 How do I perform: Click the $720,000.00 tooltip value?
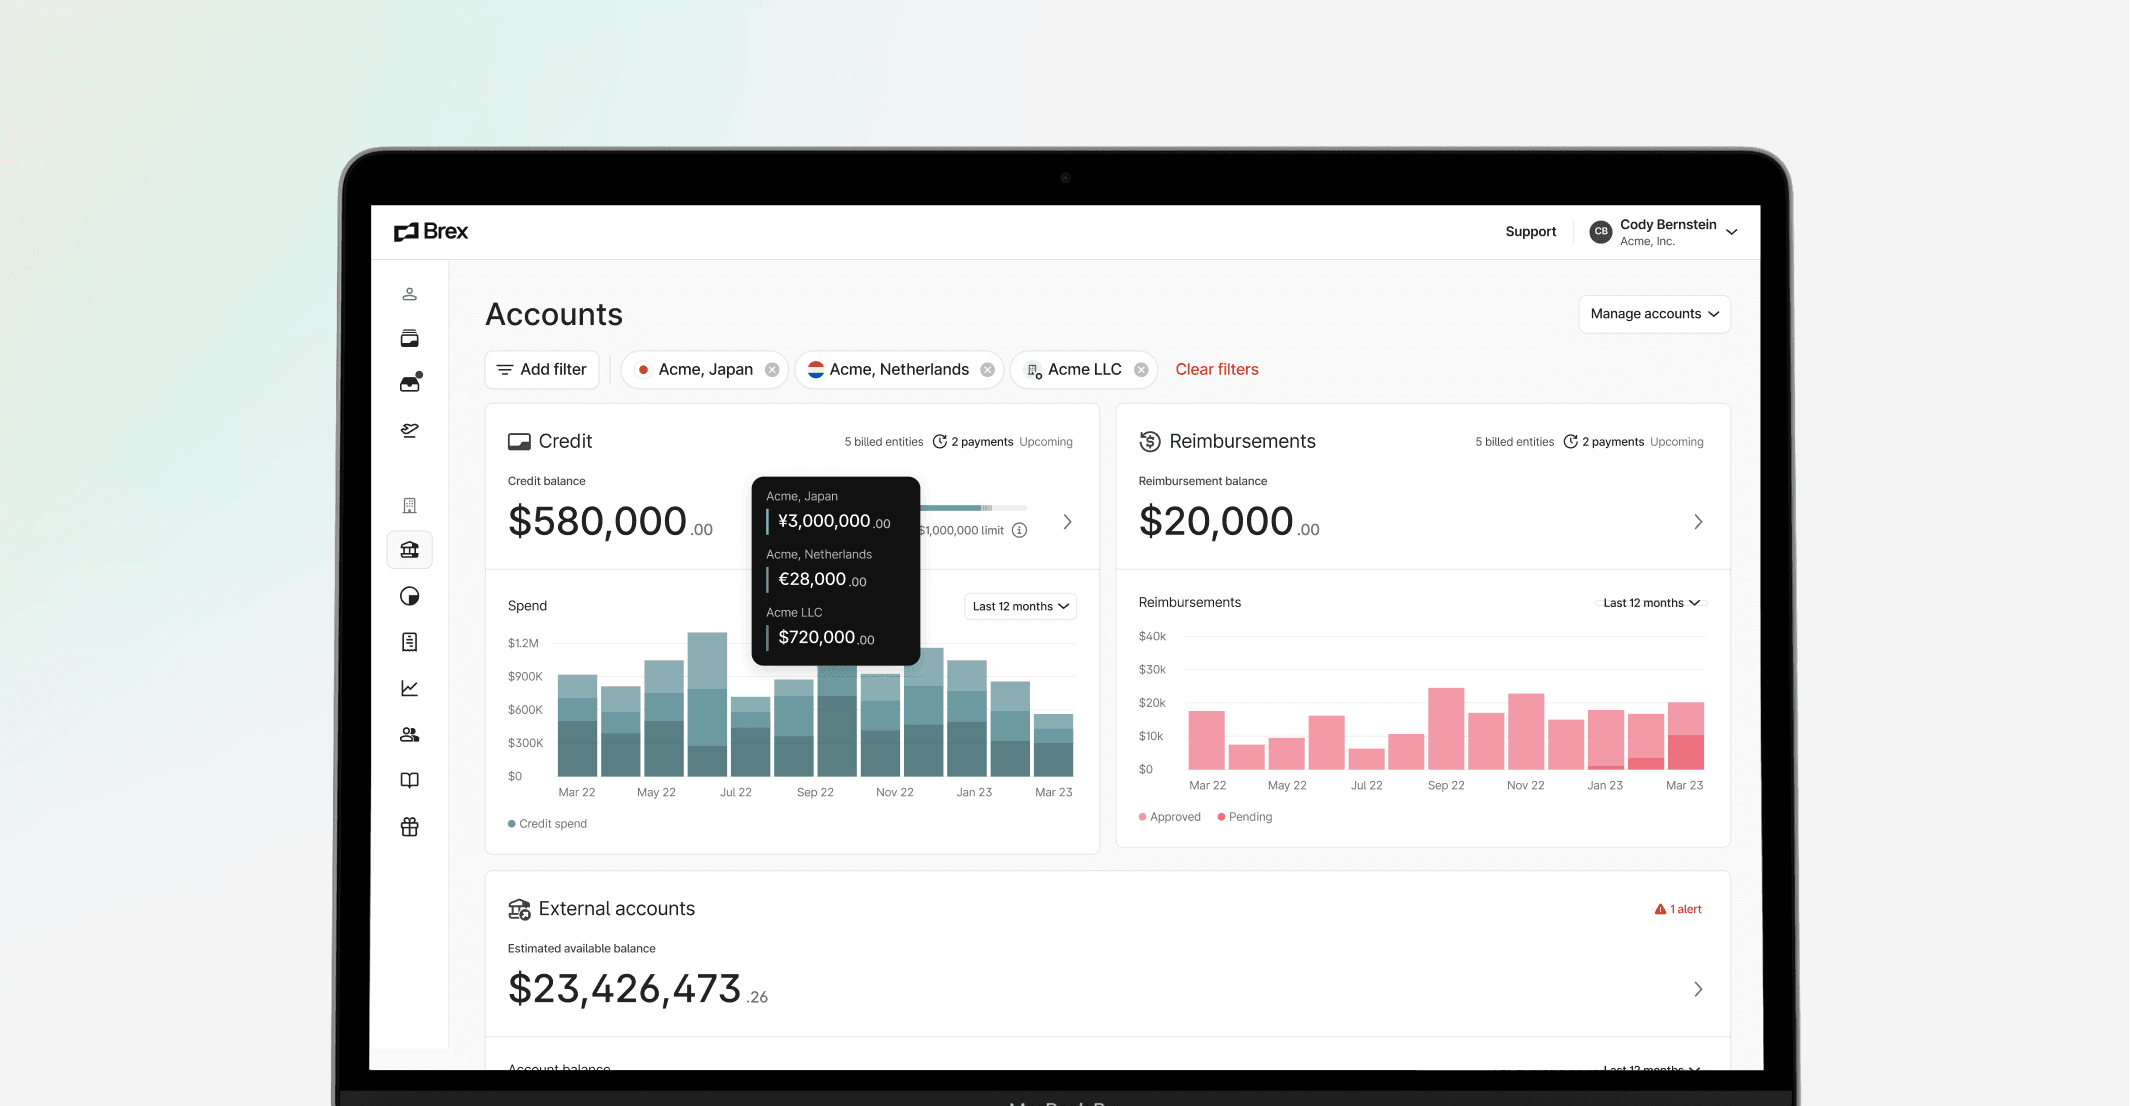[x=826, y=638]
